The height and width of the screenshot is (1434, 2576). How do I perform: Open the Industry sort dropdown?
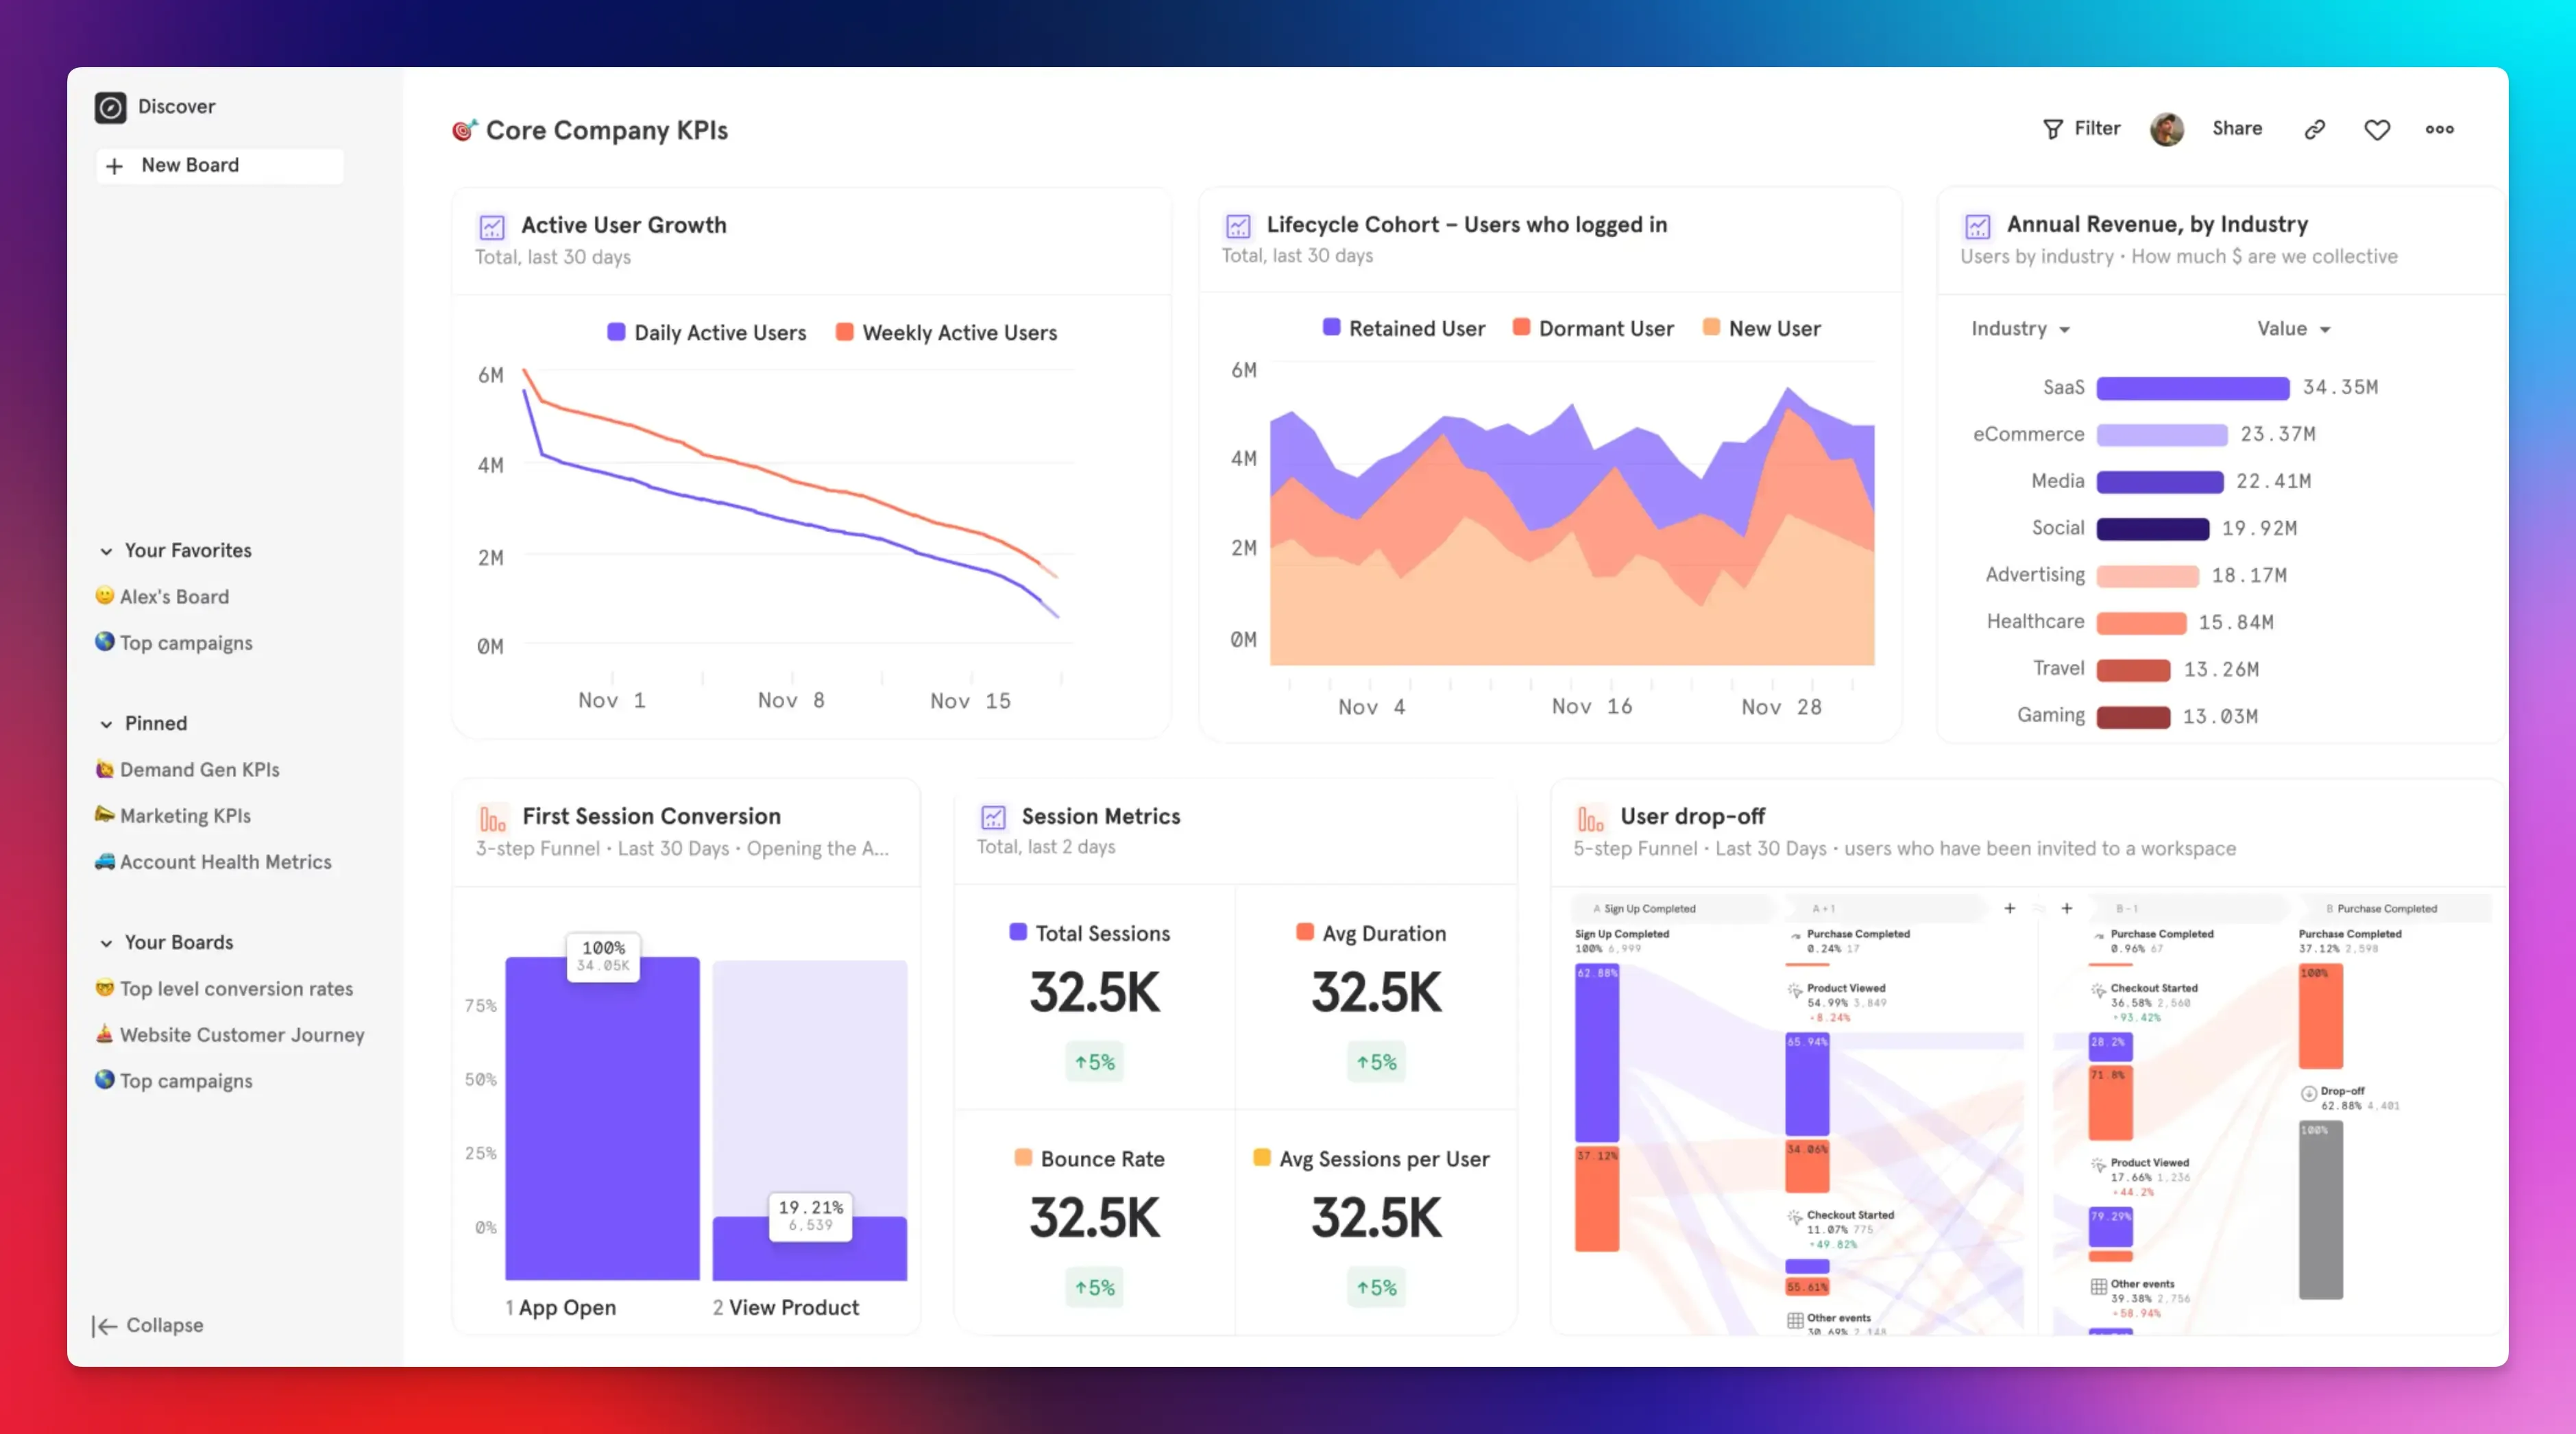pos(2020,328)
